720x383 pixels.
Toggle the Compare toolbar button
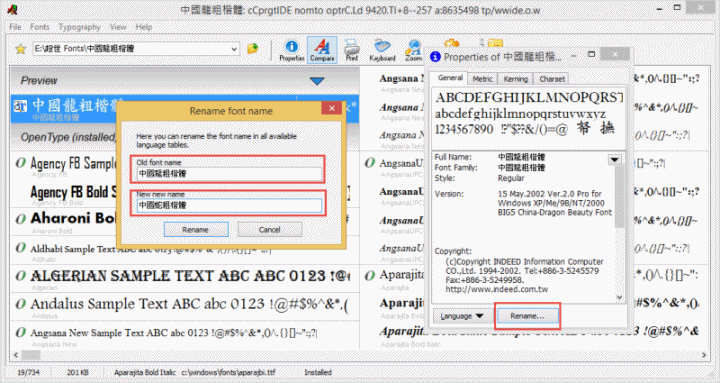[x=322, y=50]
